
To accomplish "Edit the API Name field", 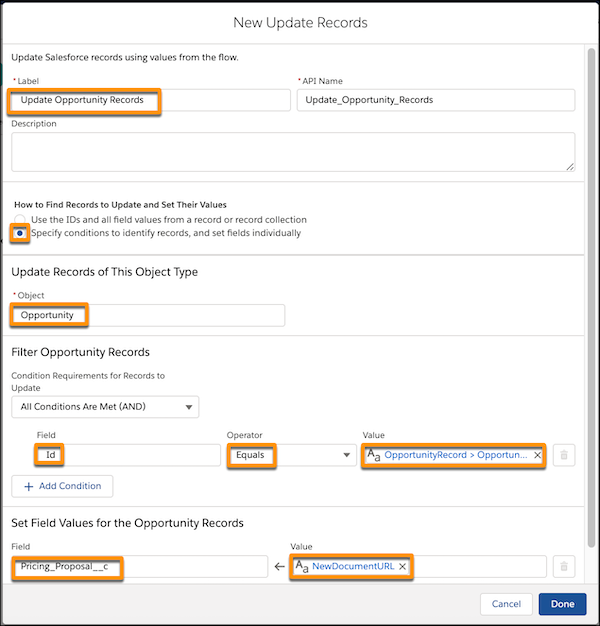I will (436, 100).
